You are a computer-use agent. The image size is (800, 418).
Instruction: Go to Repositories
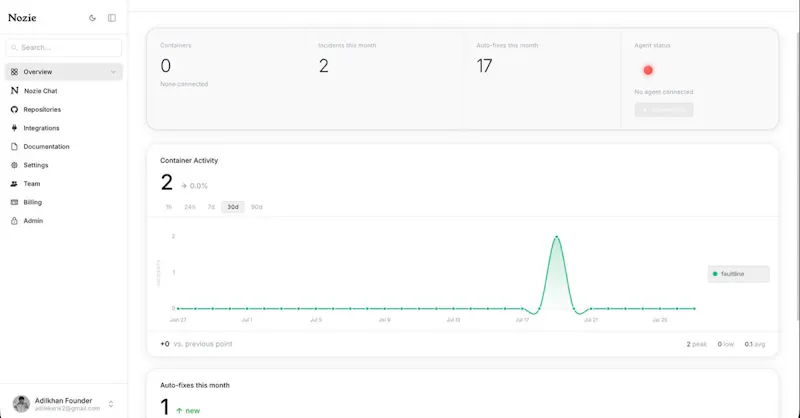pyautogui.click(x=64, y=109)
